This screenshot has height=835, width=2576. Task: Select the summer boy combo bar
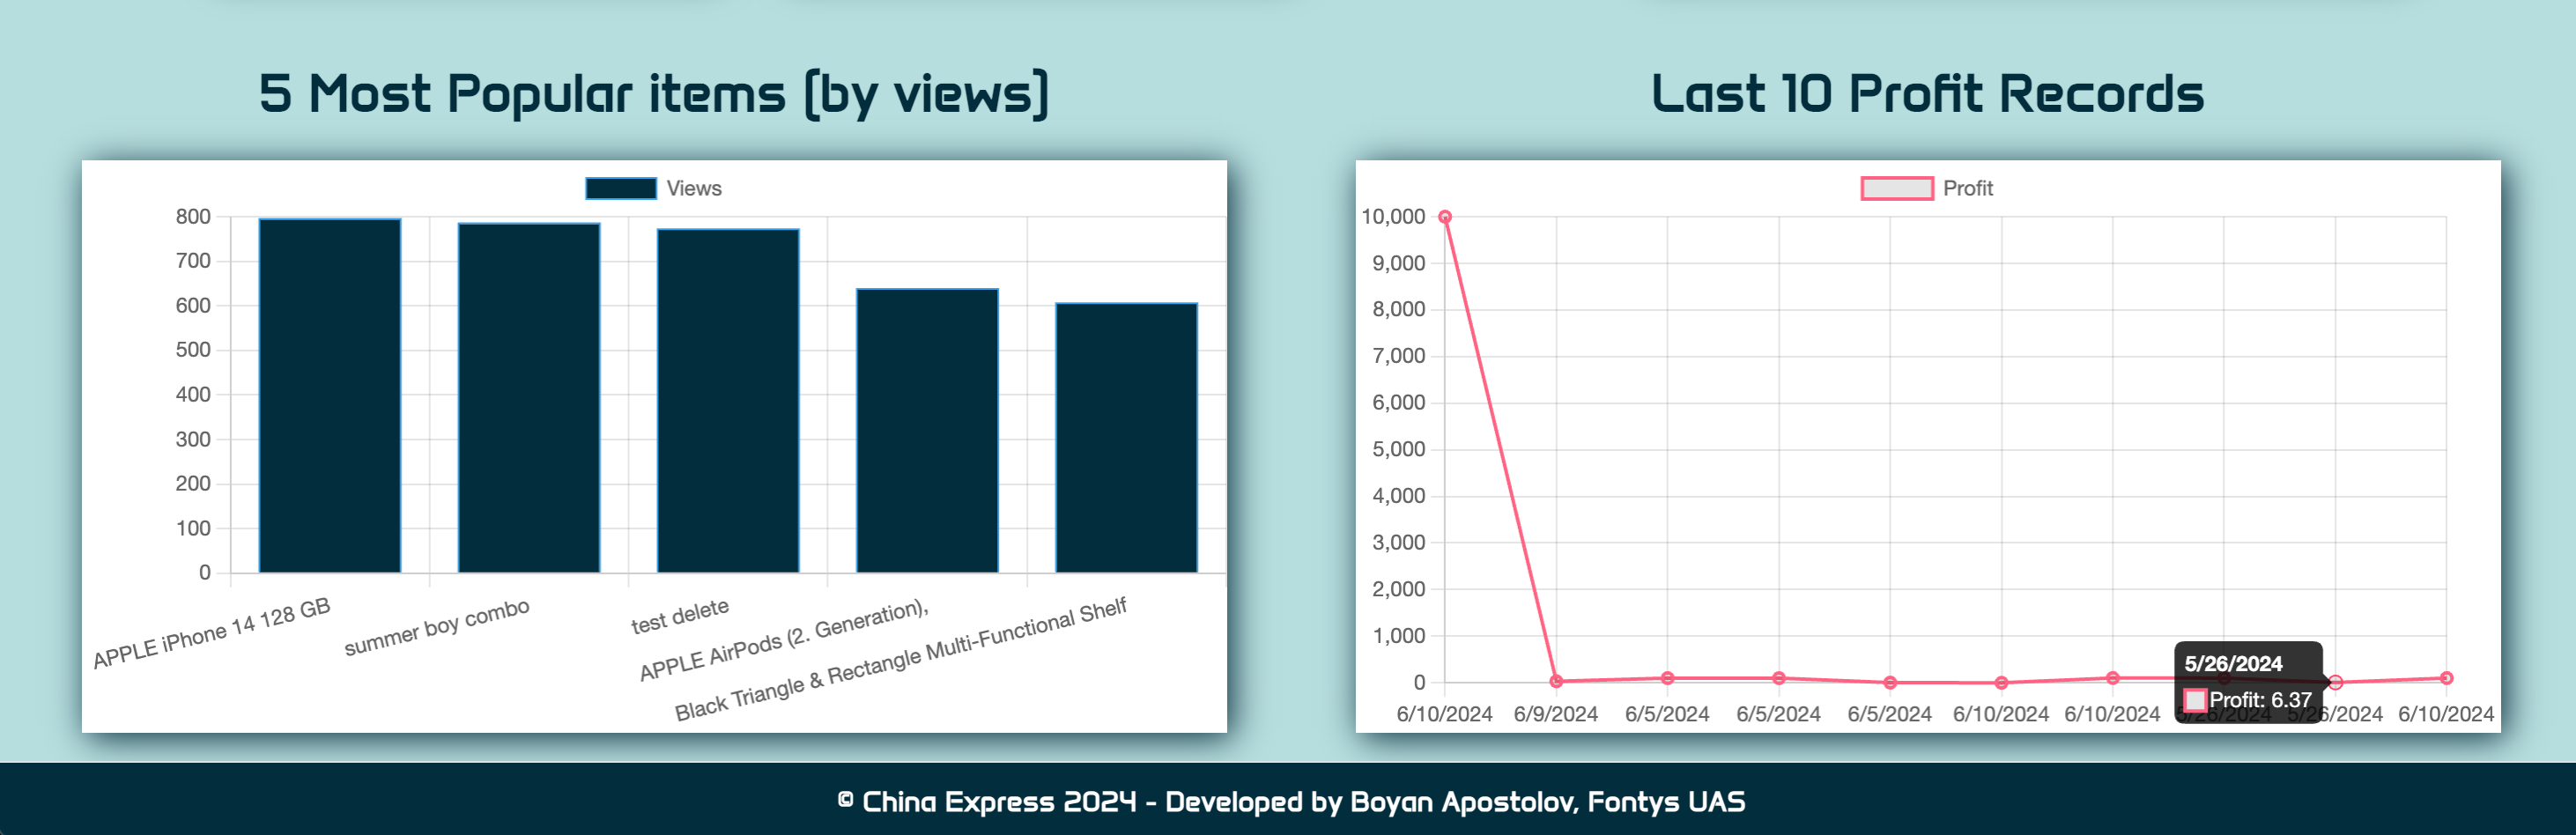(x=529, y=398)
